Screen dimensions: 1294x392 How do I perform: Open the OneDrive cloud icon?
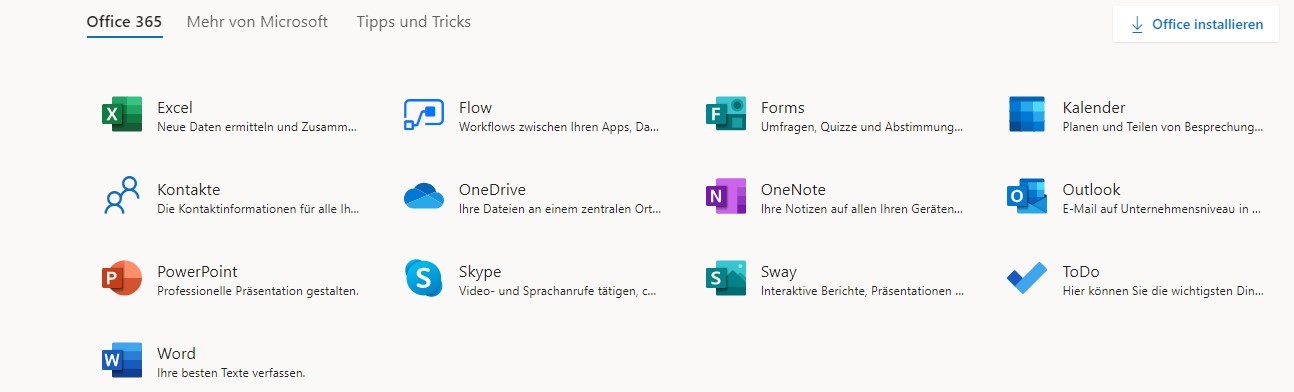pyautogui.click(x=424, y=197)
